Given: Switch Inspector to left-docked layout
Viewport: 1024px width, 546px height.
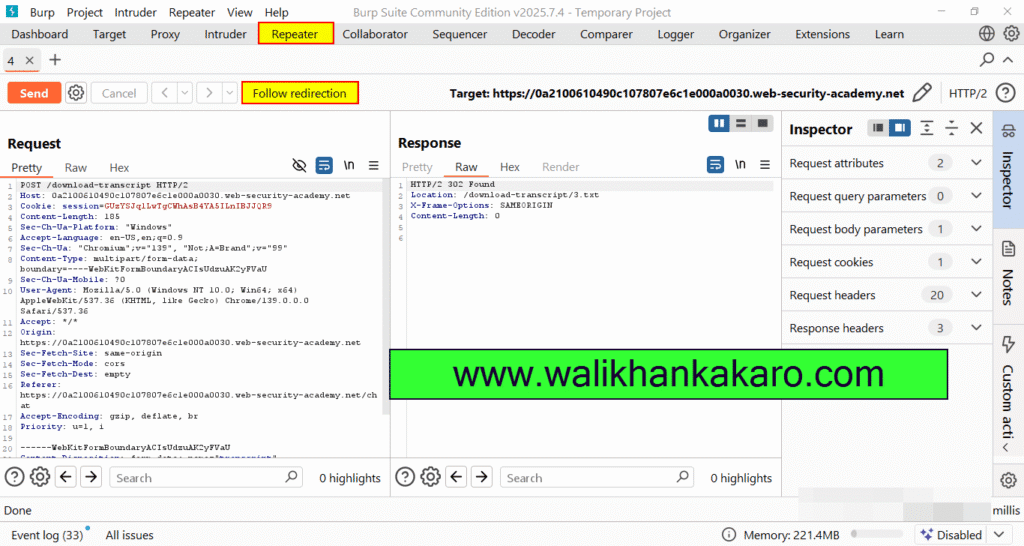Looking at the screenshot, I should click(878, 128).
